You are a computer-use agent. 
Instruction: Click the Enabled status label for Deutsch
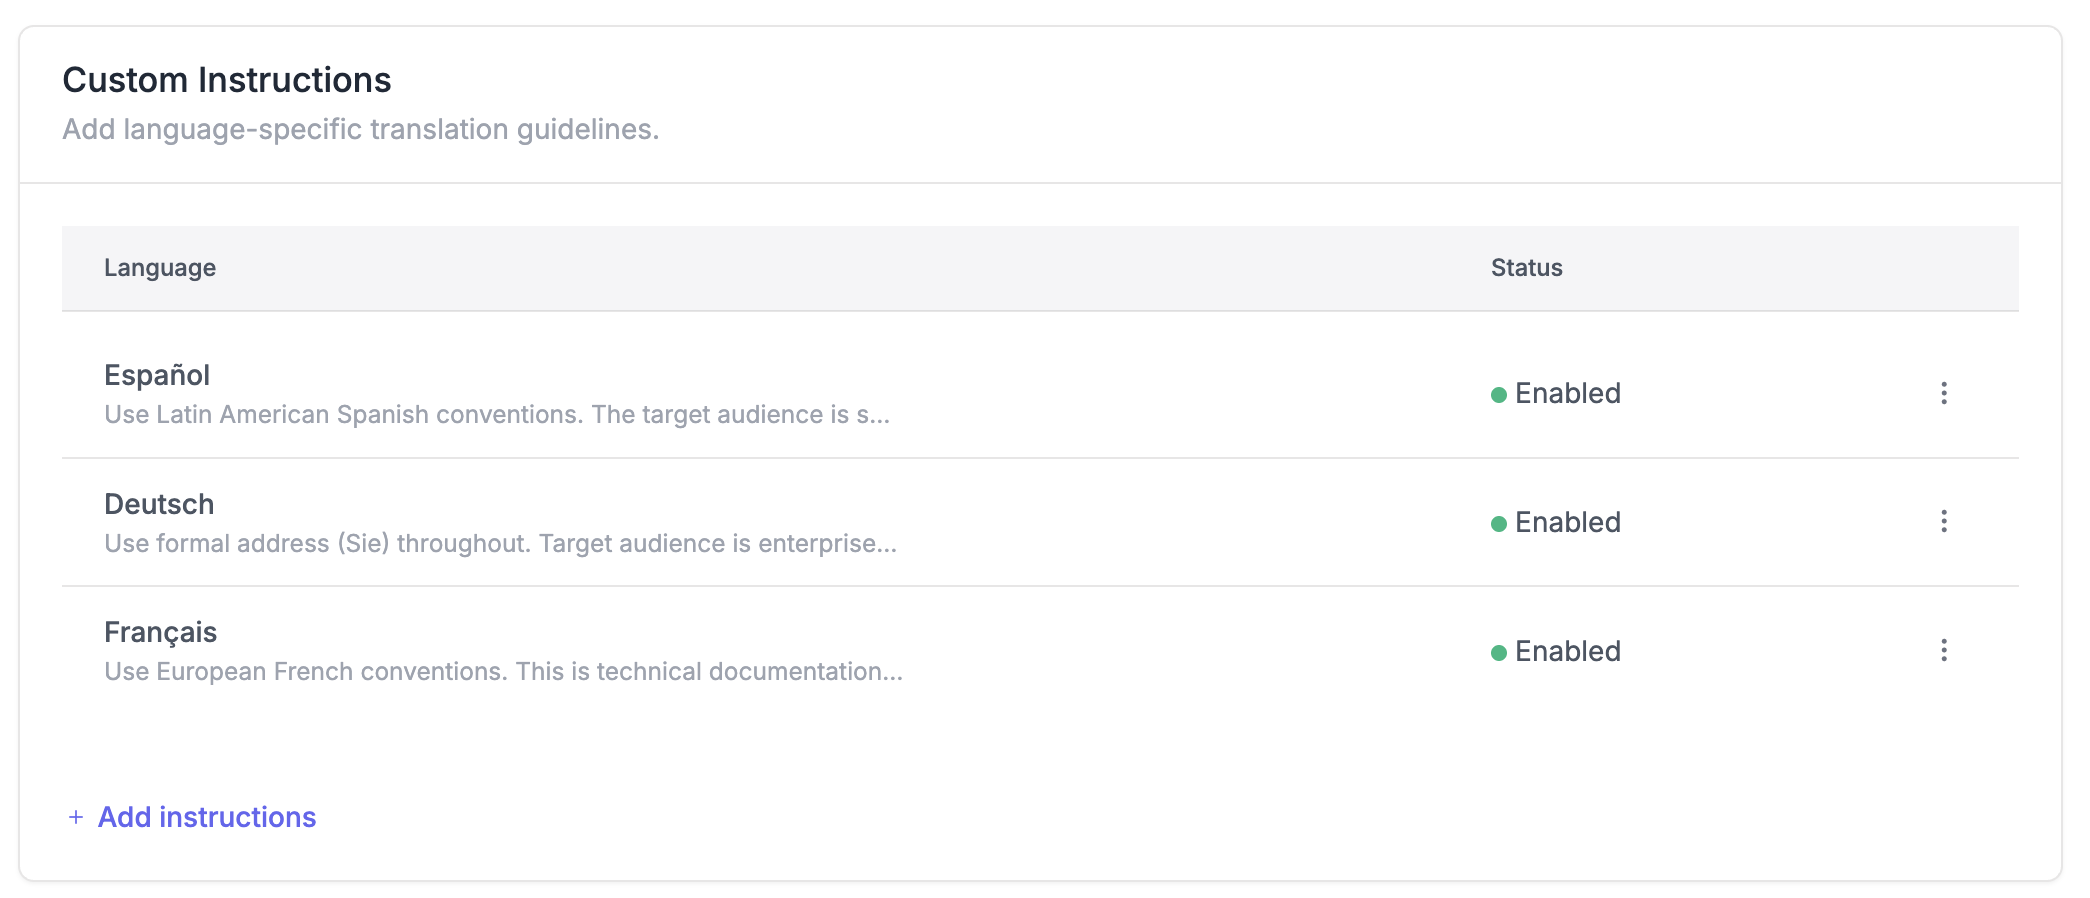[1567, 522]
